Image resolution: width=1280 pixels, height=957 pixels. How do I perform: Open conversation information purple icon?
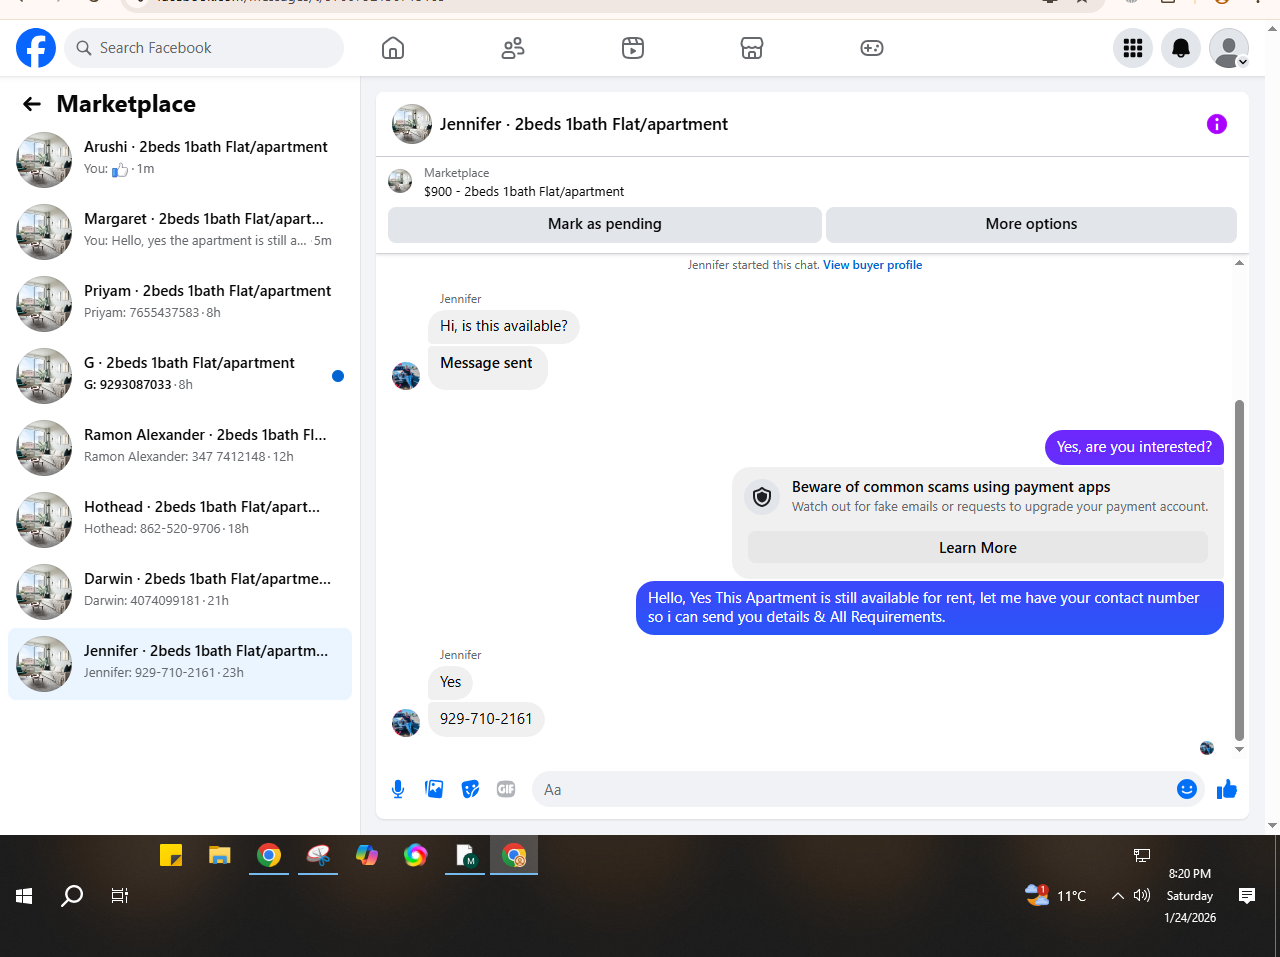coord(1217,124)
